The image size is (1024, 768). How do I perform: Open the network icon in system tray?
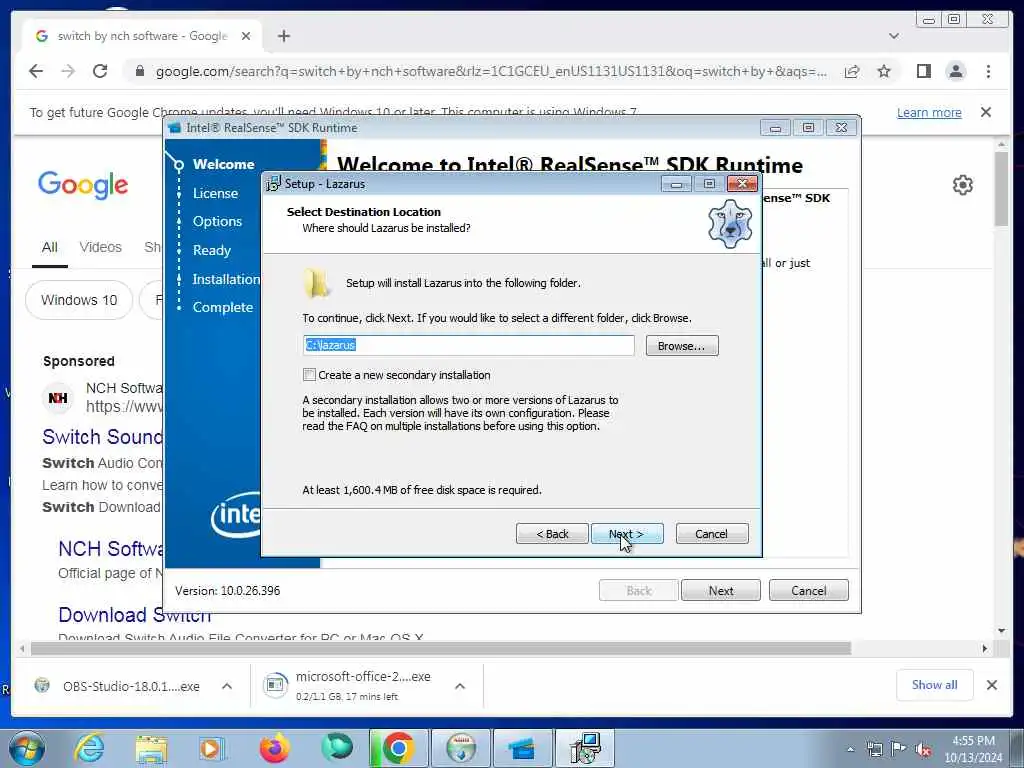pos(874,749)
